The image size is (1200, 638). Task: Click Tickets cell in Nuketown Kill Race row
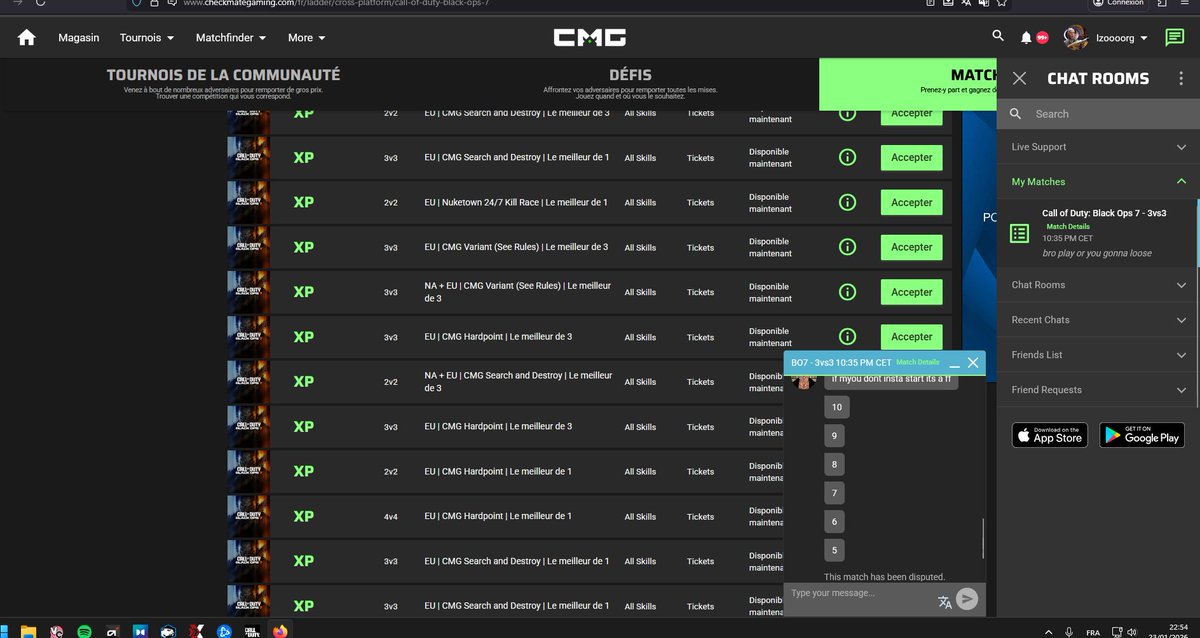(x=701, y=202)
